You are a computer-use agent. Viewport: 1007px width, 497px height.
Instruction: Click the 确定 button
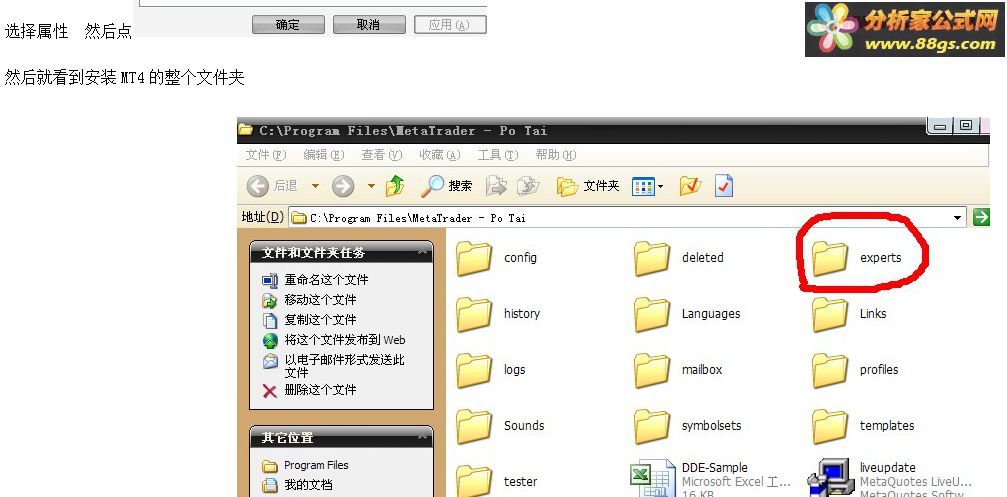tap(288, 25)
